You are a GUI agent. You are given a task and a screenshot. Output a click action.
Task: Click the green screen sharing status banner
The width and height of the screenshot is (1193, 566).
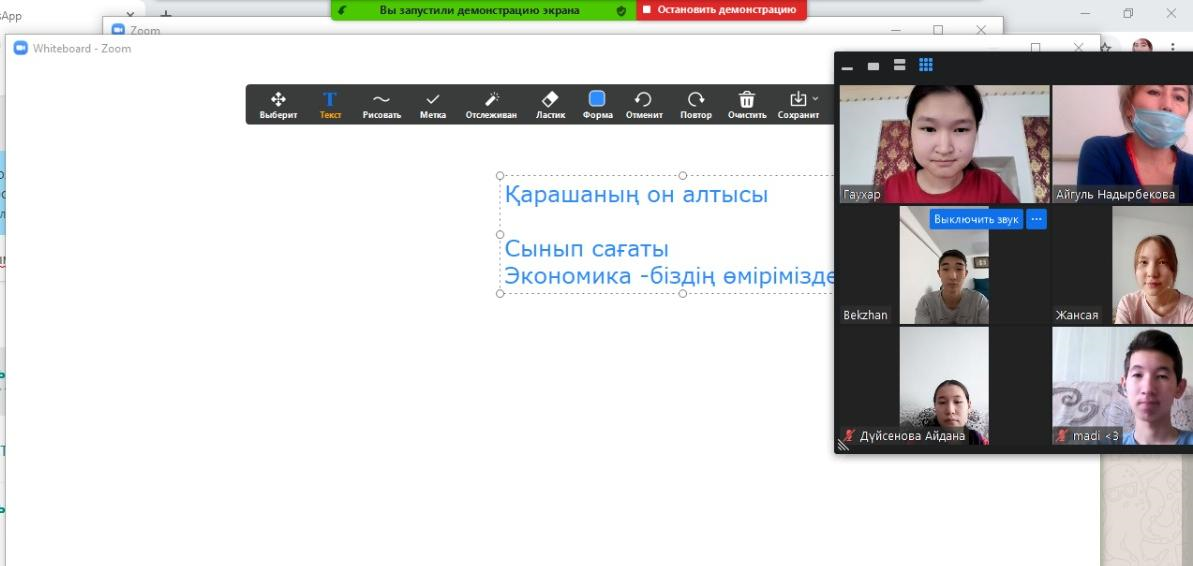[483, 10]
